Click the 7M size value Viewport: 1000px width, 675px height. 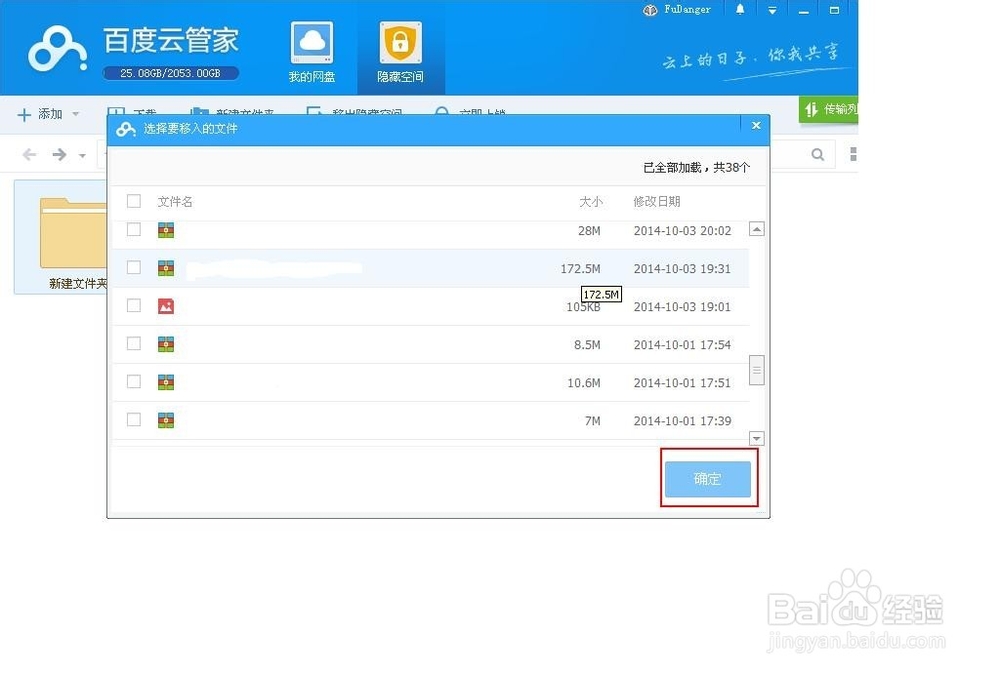592,421
